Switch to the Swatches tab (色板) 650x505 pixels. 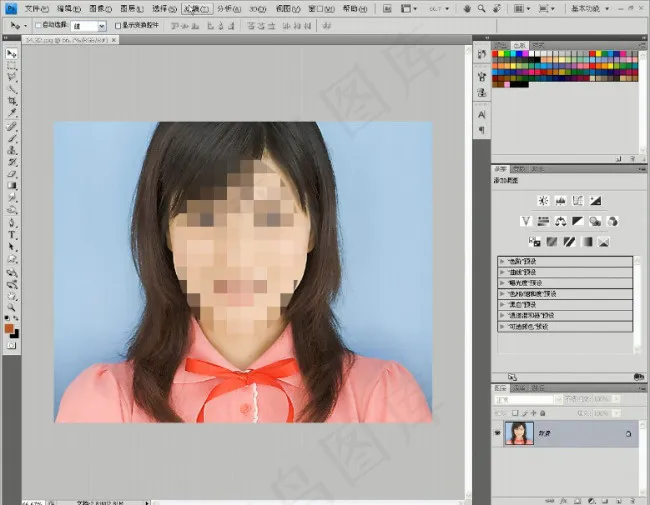coord(519,45)
